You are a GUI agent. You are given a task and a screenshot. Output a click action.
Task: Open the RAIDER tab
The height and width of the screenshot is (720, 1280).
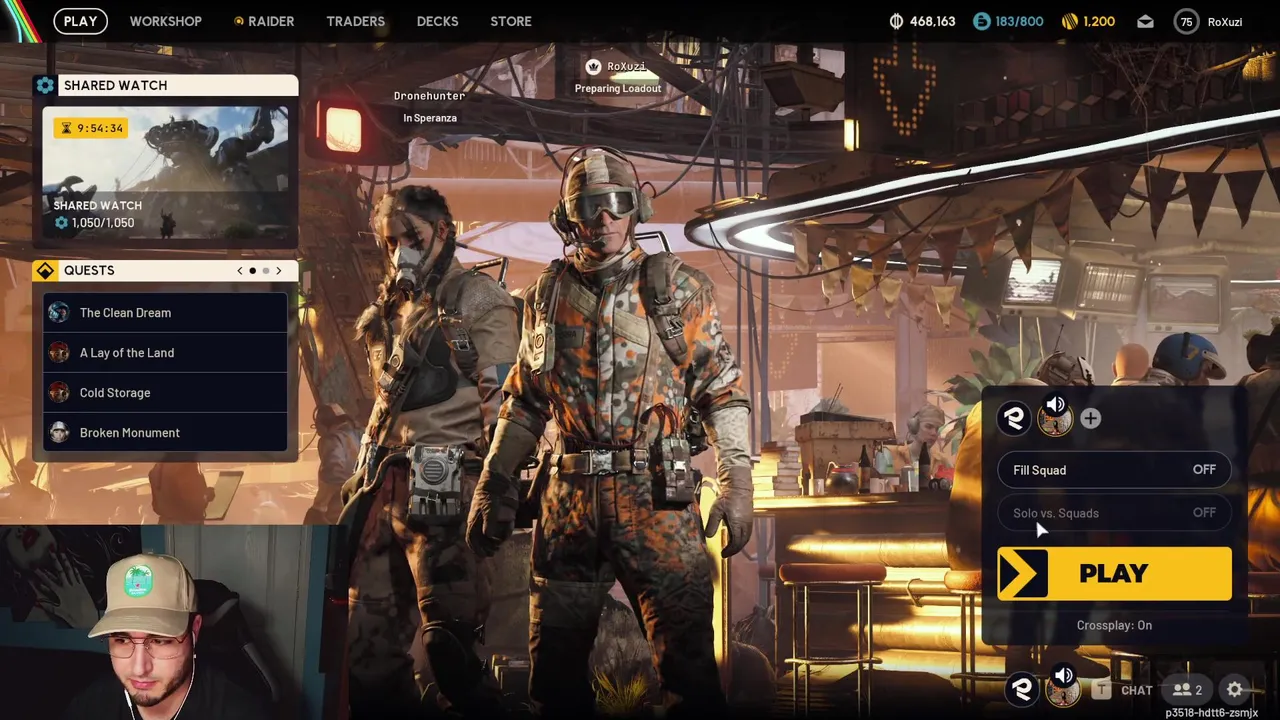coord(264,21)
